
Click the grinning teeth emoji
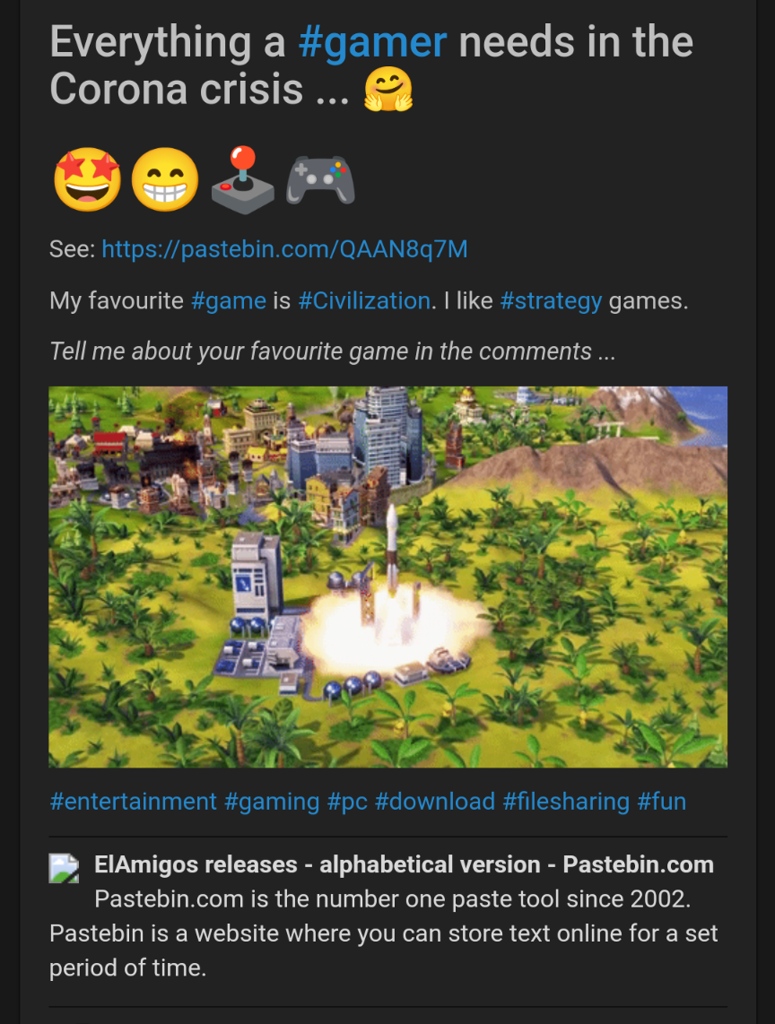click(x=165, y=180)
